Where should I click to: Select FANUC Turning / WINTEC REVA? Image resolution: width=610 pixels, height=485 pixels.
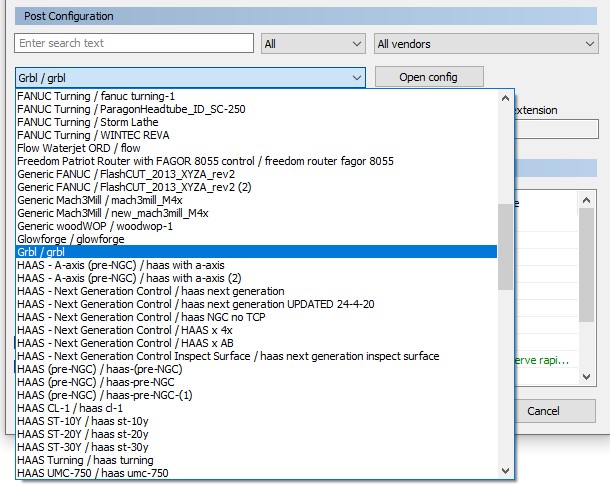pyautogui.click(x=256, y=135)
